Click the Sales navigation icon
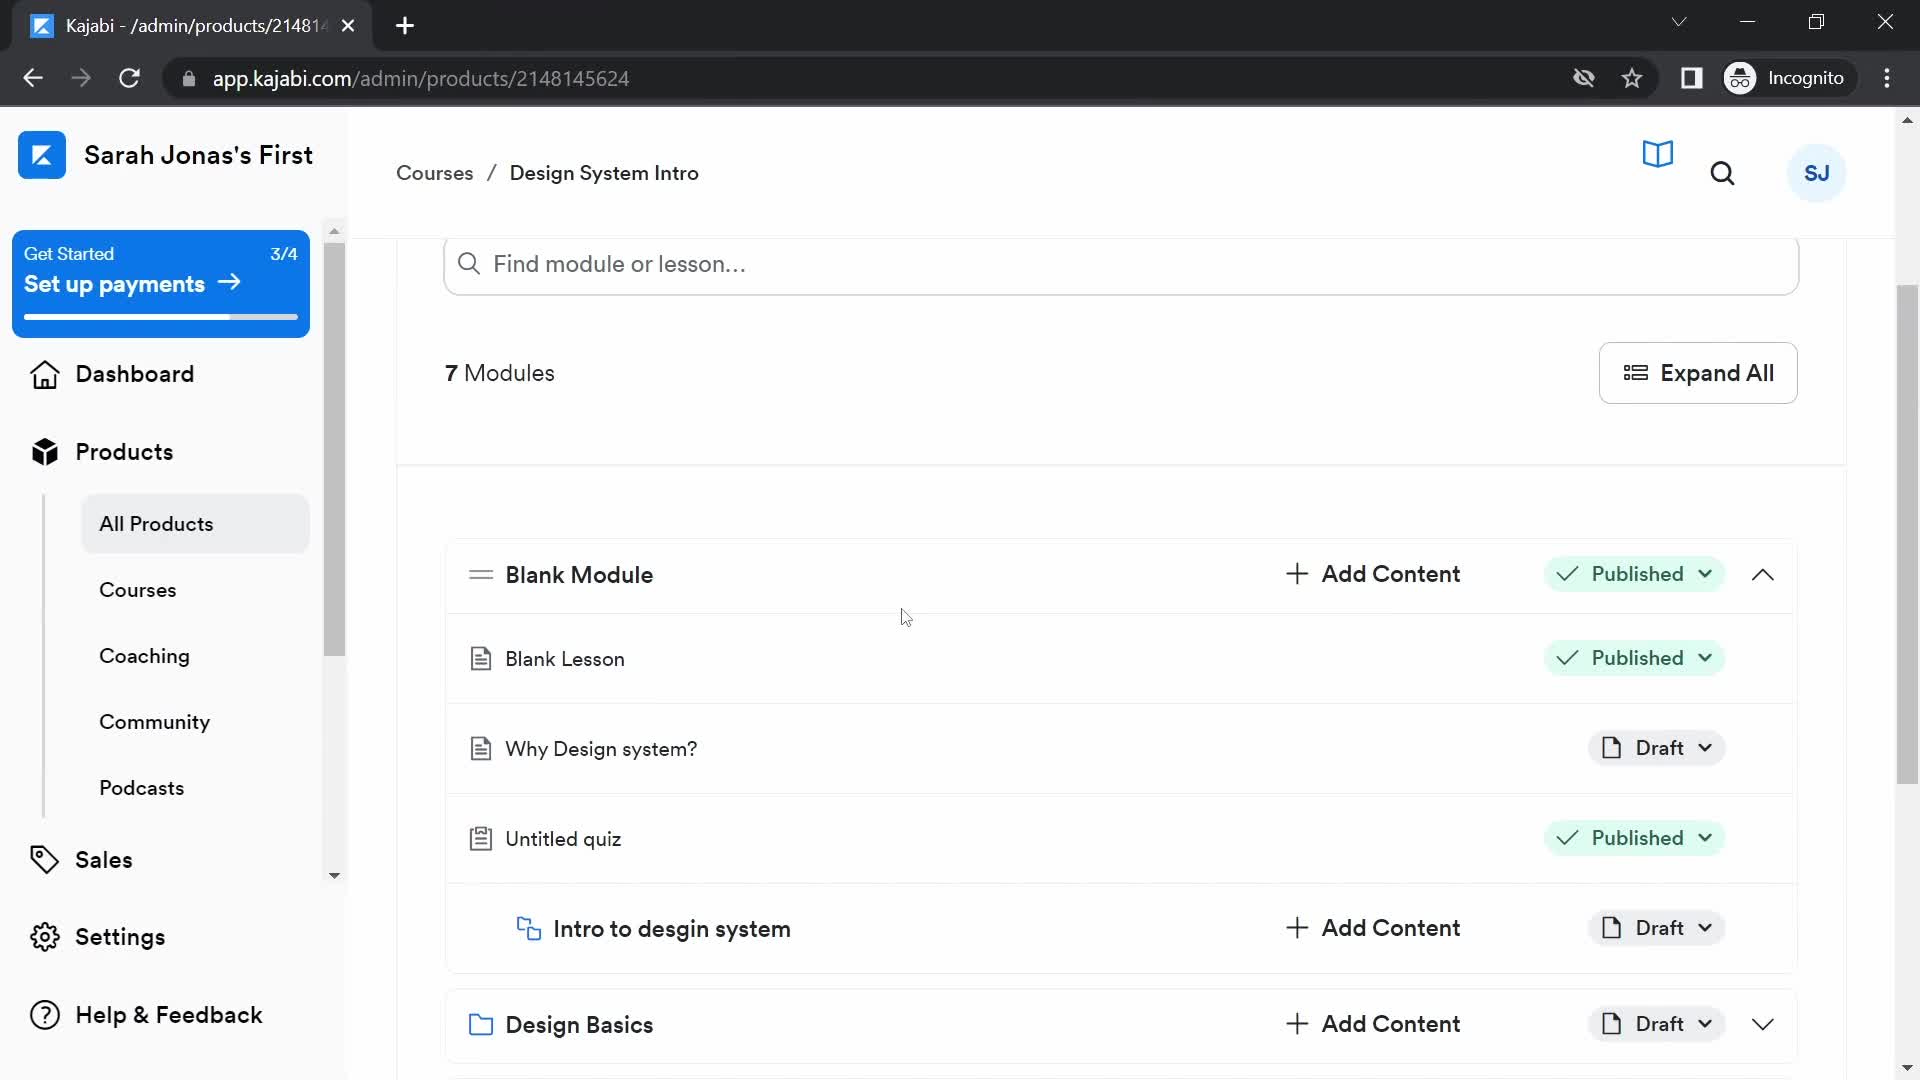This screenshot has height=1080, width=1920. pyautogui.click(x=44, y=858)
